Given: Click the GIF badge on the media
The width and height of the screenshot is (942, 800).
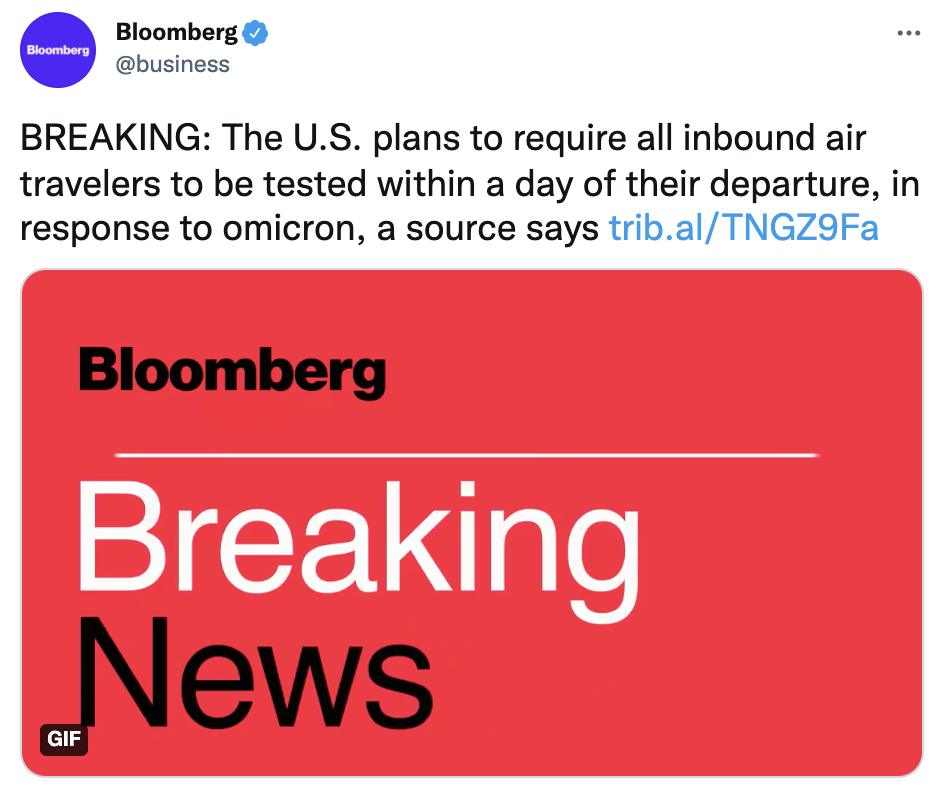Looking at the screenshot, I should click(x=64, y=739).
